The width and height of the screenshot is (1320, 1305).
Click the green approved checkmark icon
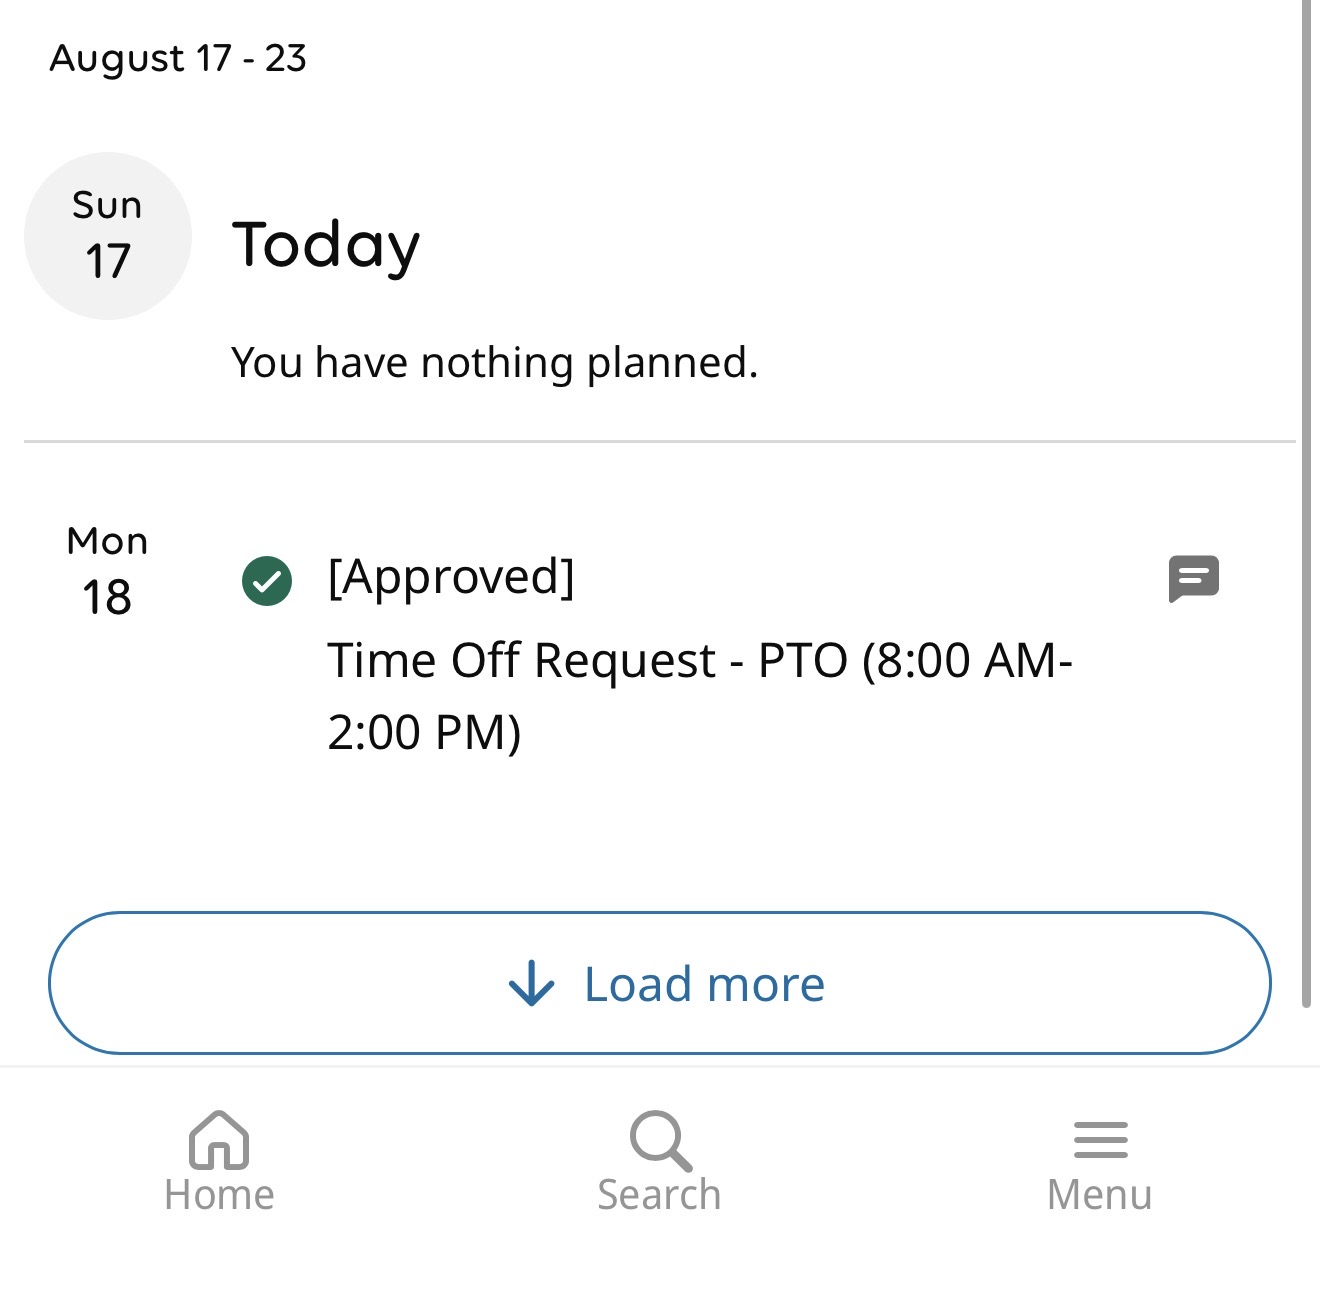tap(267, 581)
